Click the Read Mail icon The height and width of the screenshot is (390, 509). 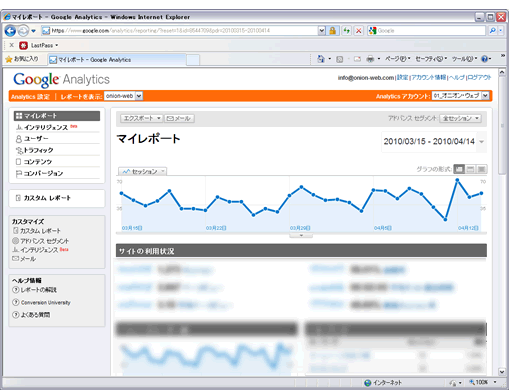click(x=357, y=59)
